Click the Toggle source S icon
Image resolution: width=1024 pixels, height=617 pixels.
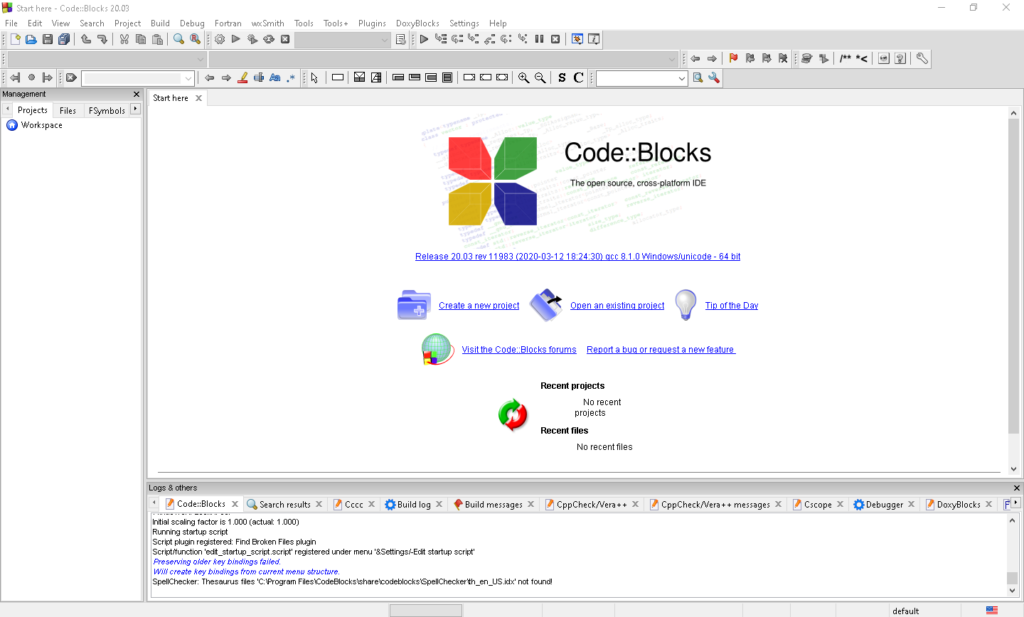pos(562,78)
